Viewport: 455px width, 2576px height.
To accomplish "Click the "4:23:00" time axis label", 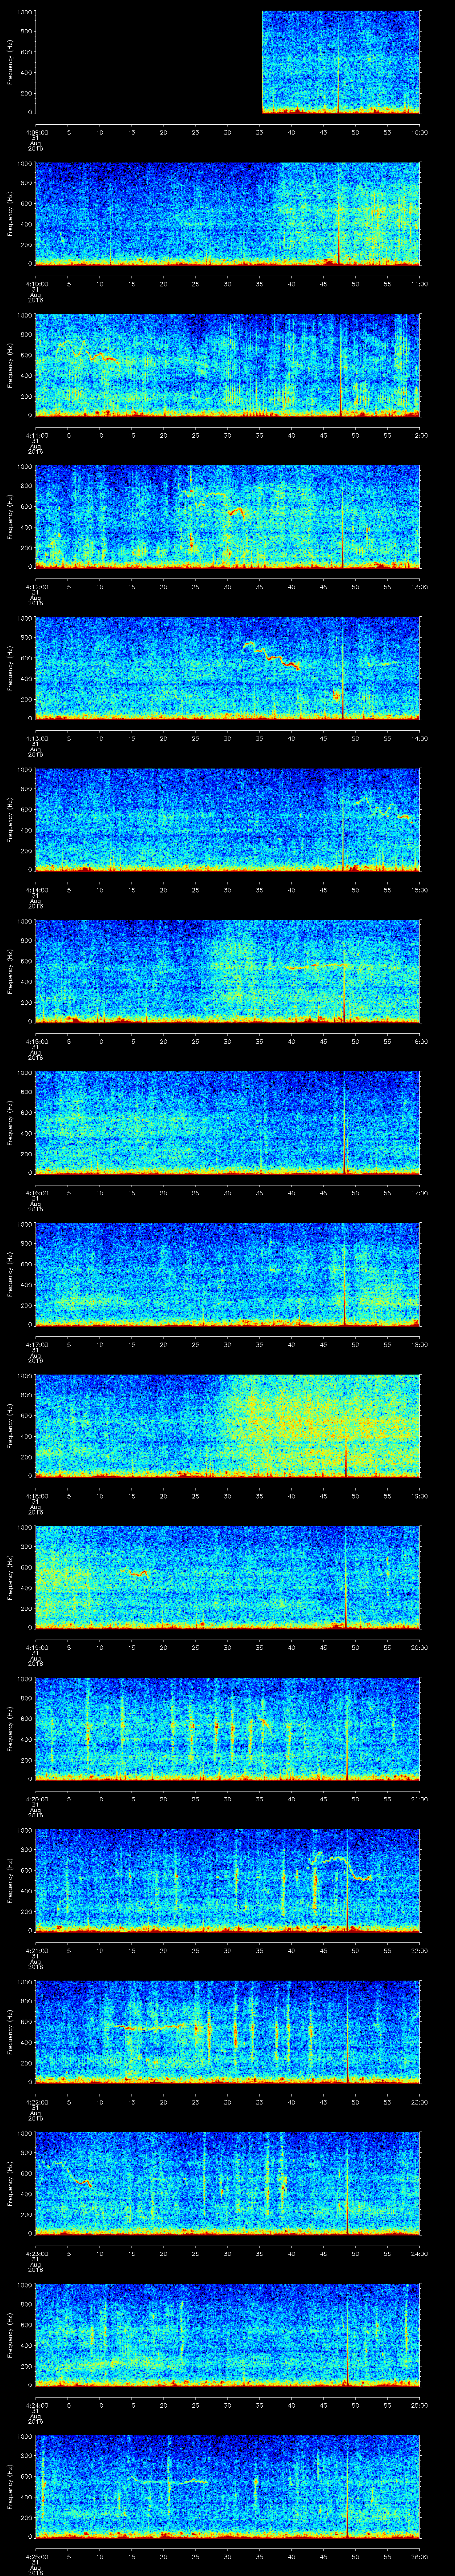I will (36, 2253).
